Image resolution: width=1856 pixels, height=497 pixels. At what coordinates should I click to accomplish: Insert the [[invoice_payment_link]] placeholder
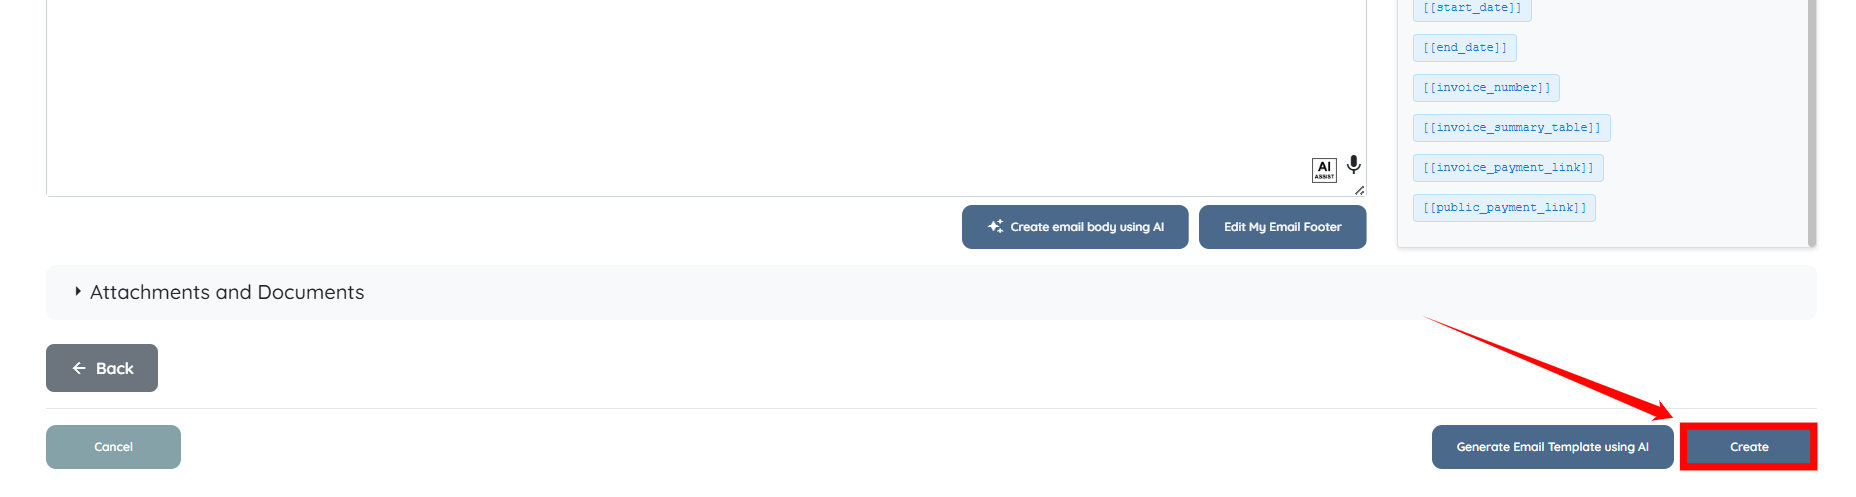coord(1507,168)
